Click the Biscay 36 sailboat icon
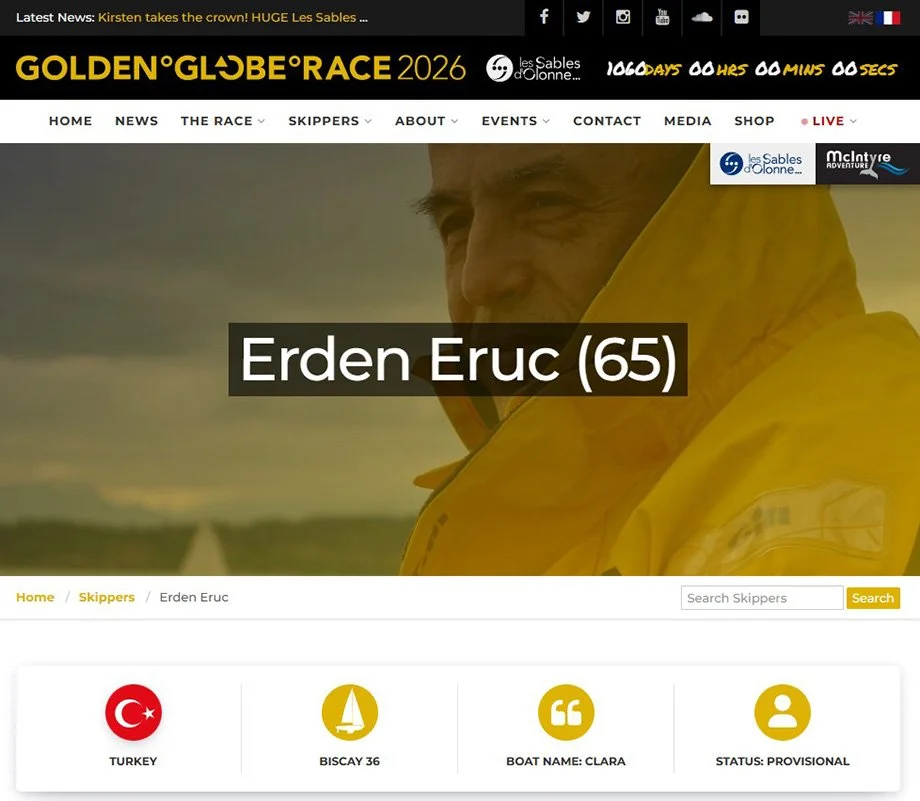Screen dimensions: 920x801 pyautogui.click(x=350, y=712)
